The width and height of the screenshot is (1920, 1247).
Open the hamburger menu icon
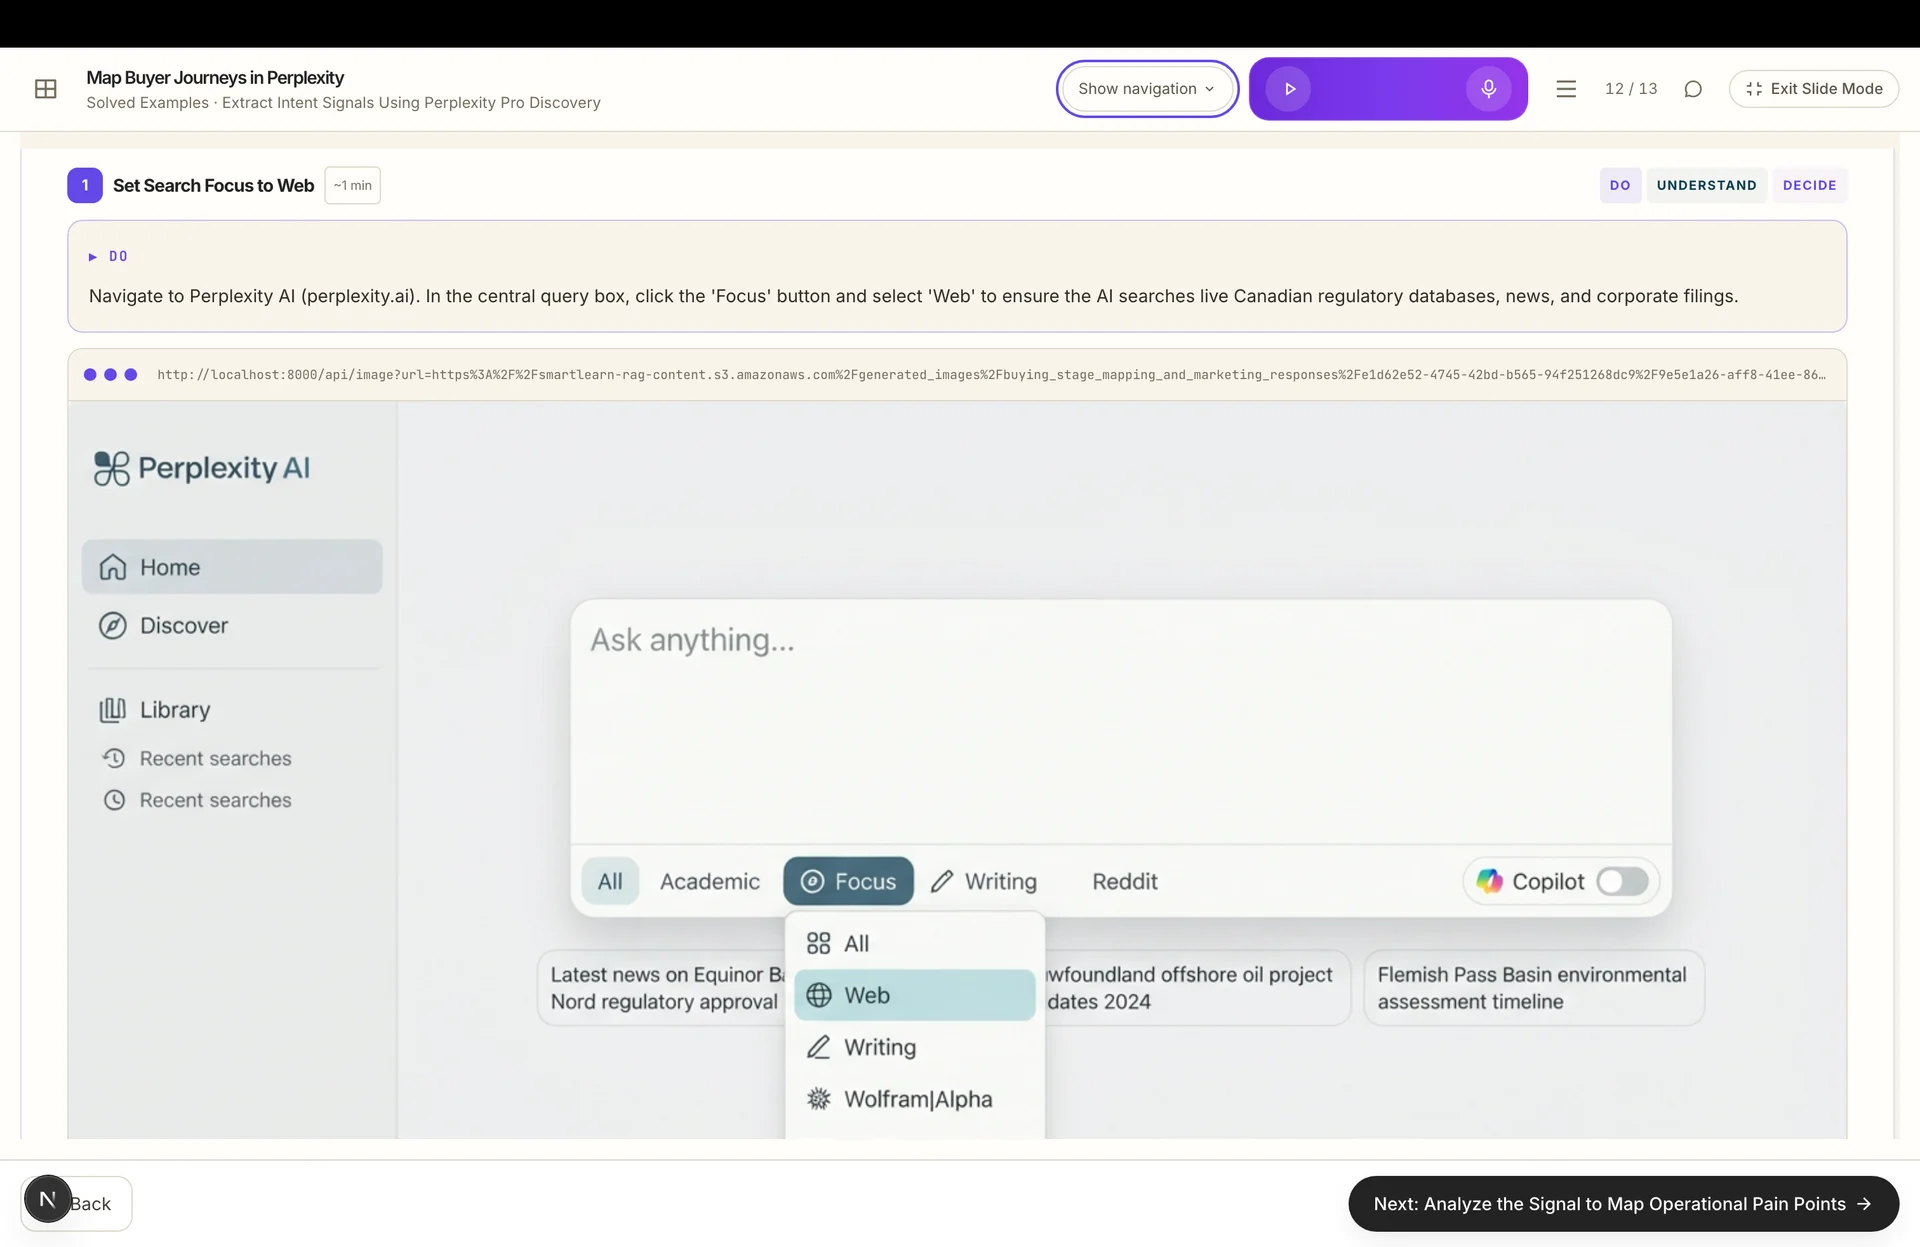(1566, 89)
